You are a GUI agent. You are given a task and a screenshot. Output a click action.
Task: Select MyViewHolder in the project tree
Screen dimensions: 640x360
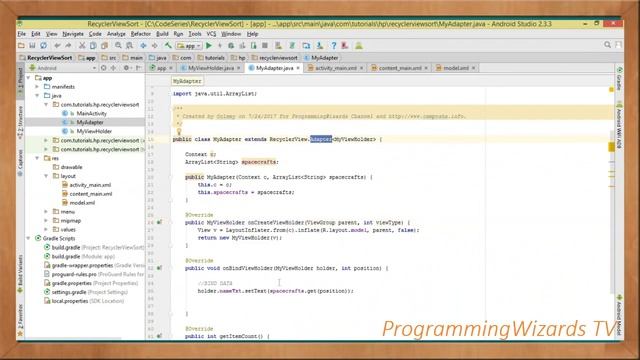94,131
